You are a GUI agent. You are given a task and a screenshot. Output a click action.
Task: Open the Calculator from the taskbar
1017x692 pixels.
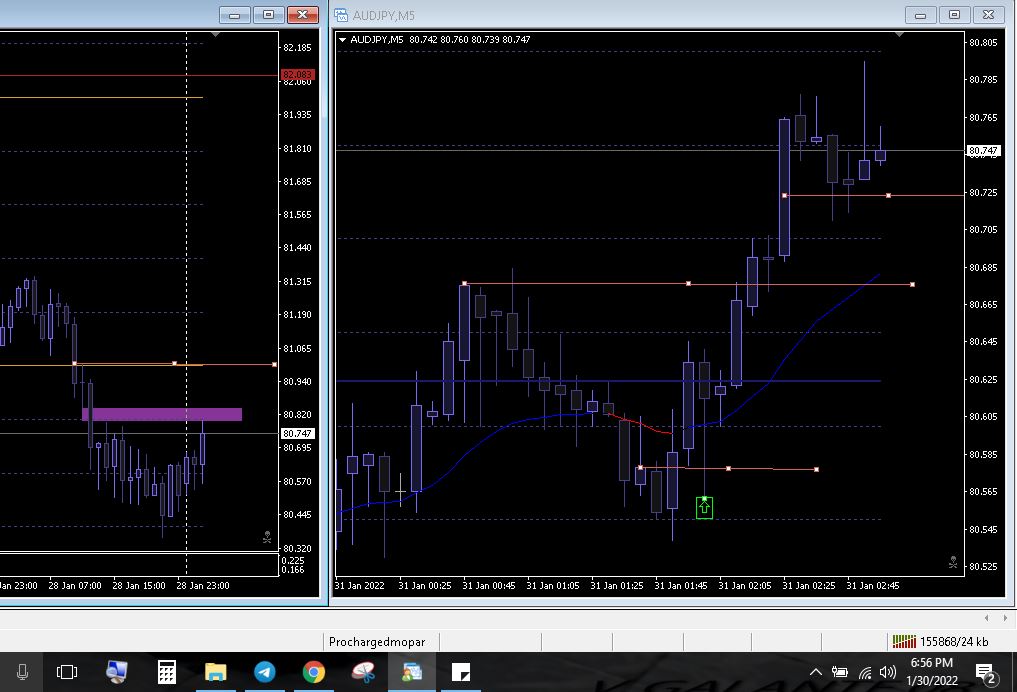(x=167, y=672)
